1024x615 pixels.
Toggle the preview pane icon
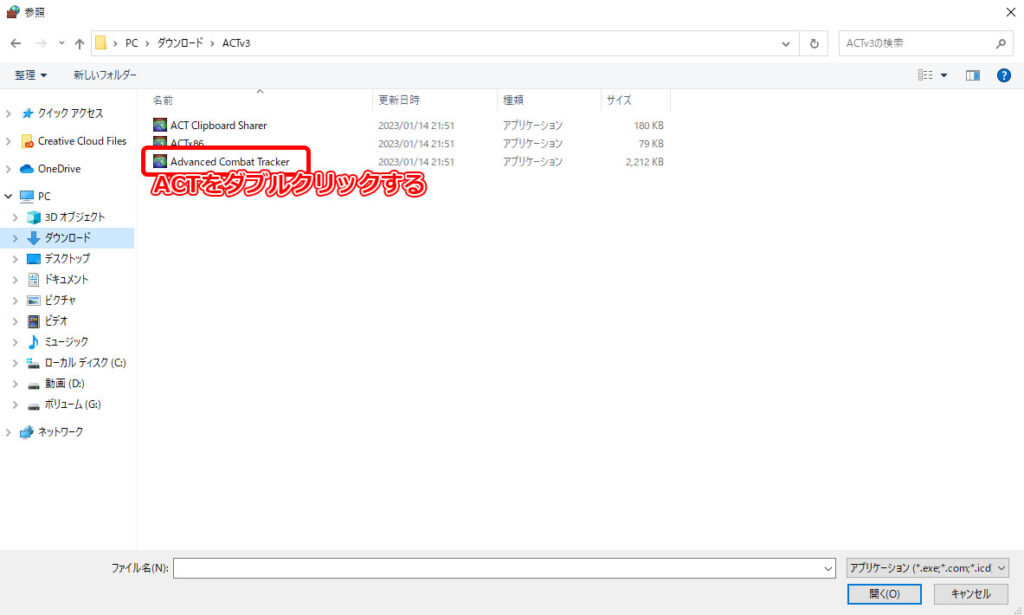click(972, 75)
